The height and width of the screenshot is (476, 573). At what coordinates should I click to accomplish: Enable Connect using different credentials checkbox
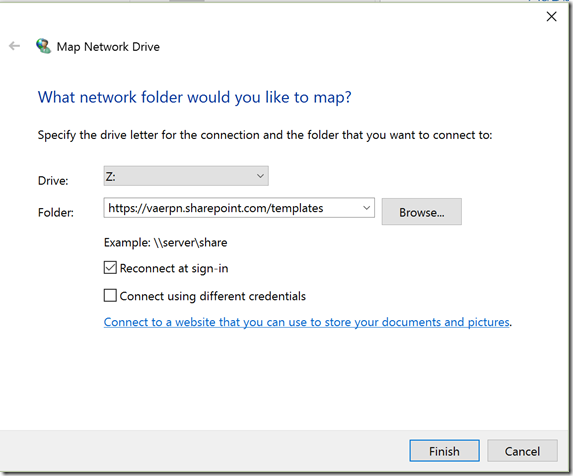click(110, 296)
